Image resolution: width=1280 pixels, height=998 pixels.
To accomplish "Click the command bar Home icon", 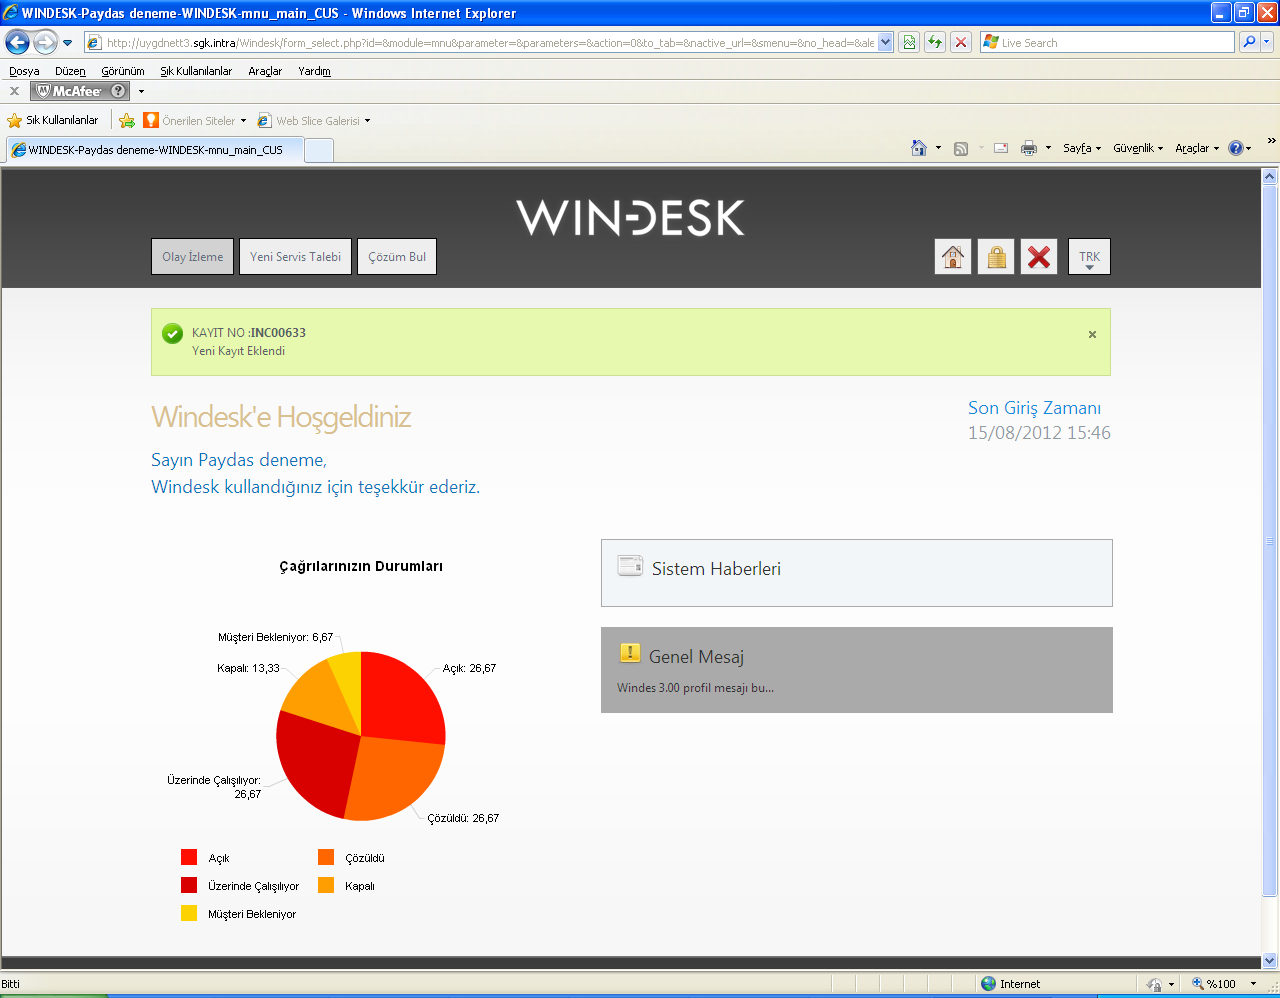I will (919, 148).
